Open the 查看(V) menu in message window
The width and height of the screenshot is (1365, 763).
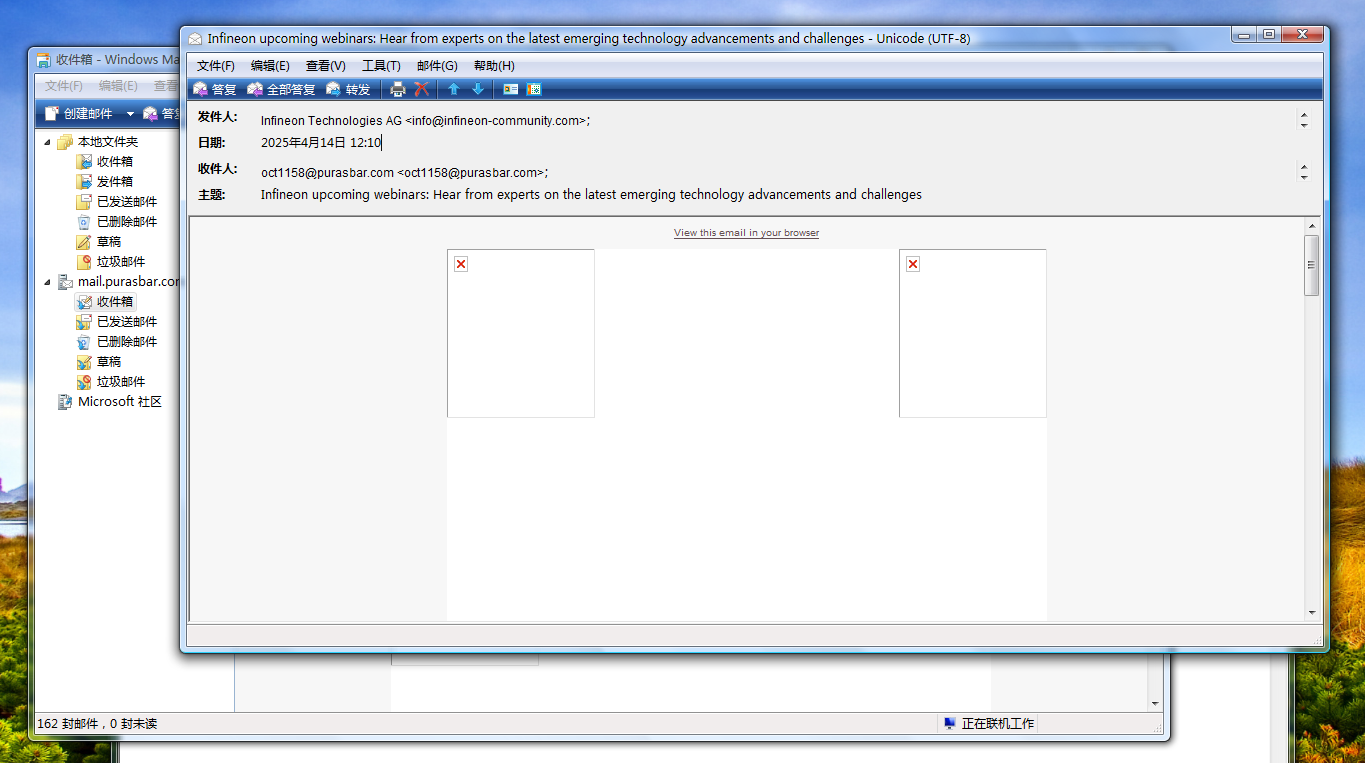click(x=326, y=66)
